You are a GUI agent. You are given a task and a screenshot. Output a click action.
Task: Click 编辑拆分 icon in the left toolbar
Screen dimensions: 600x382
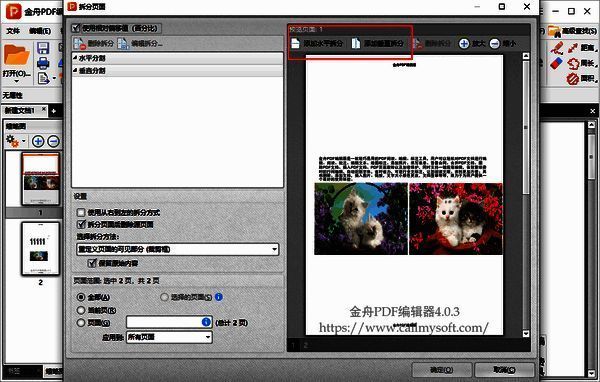pyautogui.click(x=123, y=44)
